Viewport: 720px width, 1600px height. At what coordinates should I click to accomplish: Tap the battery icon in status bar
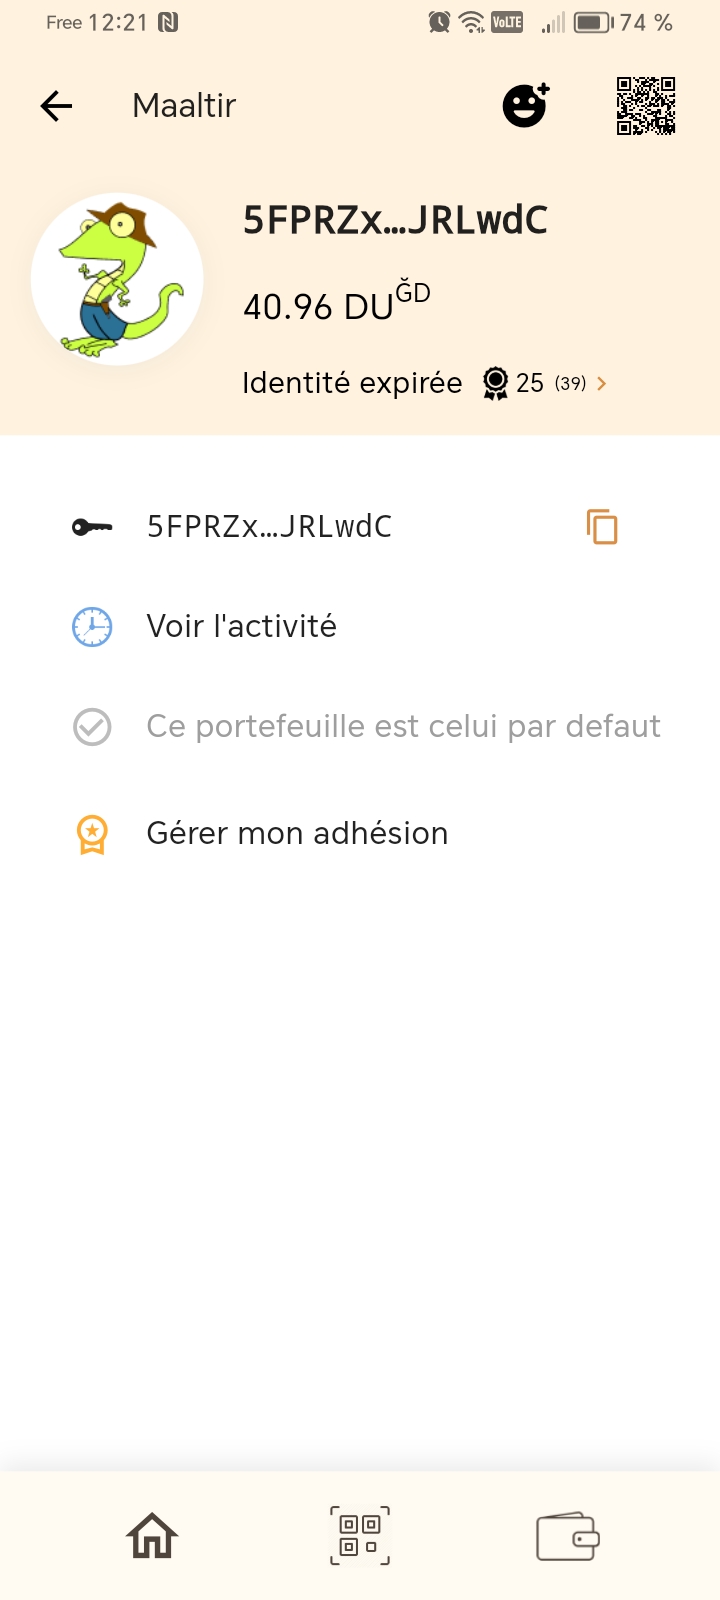pos(593,22)
